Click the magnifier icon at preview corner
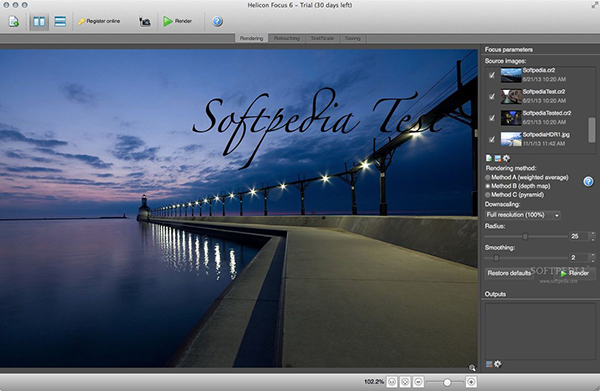 (x=472, y=368)
